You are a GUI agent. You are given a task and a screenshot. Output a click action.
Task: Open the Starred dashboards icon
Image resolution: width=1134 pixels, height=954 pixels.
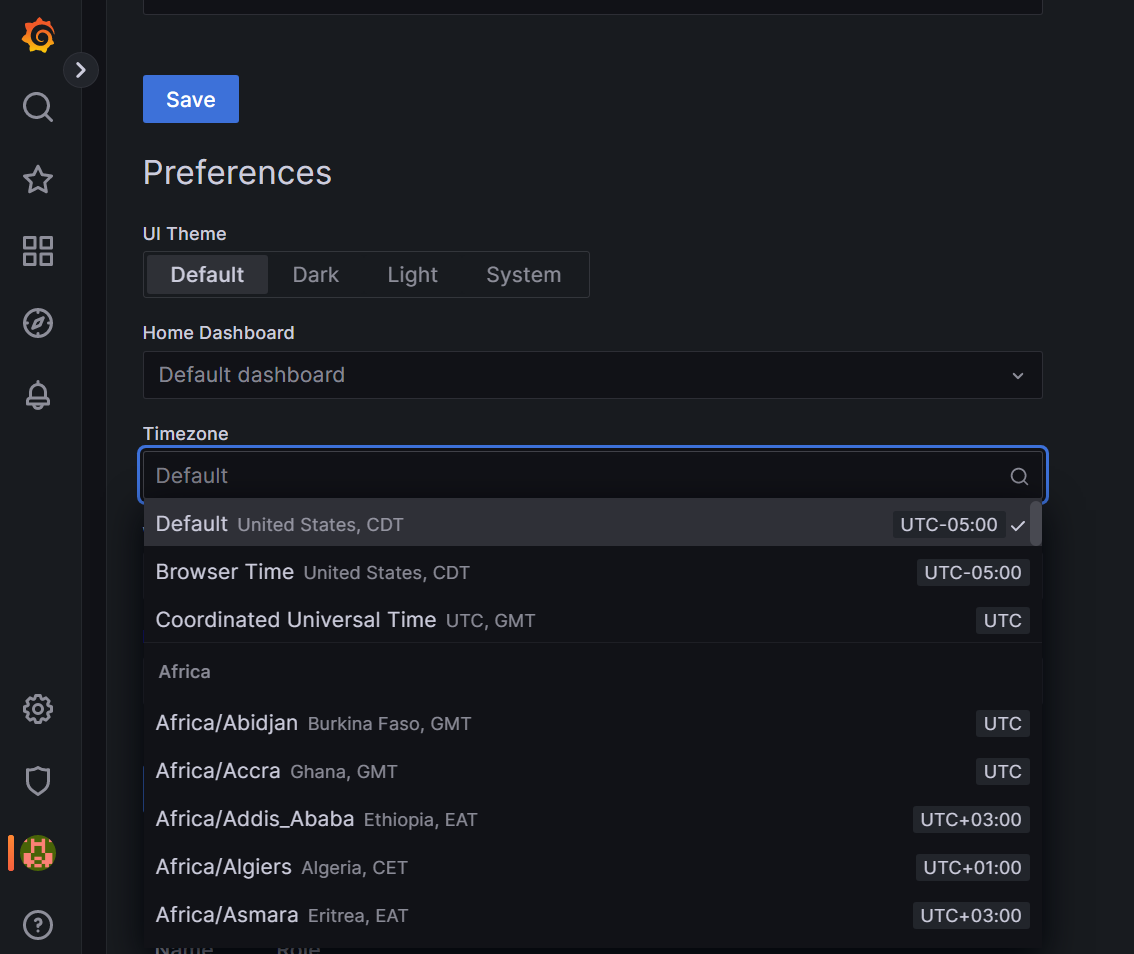(37, 180)
